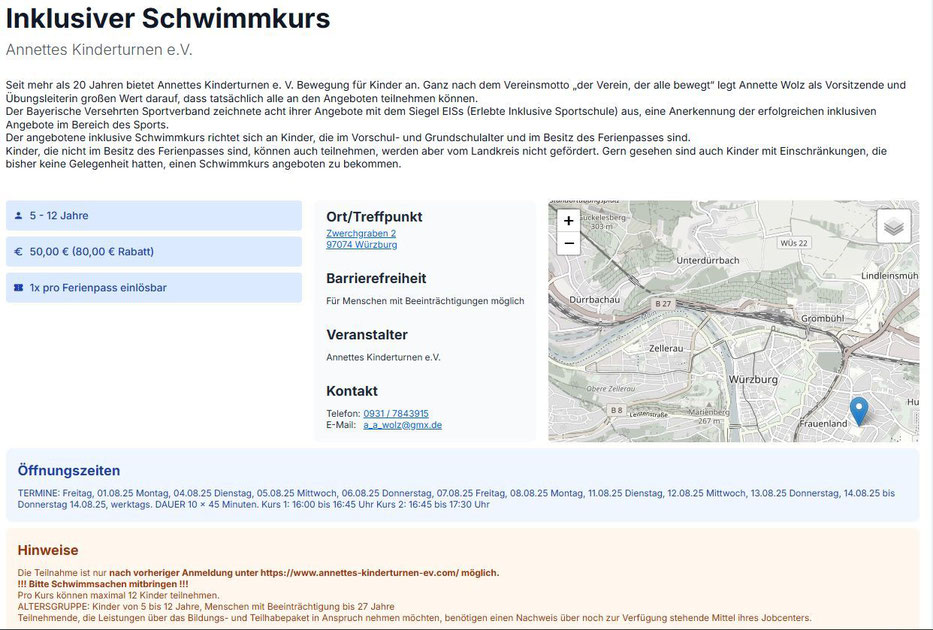
Task: Click the TERMINE schedule text
Action: coord(456,499)
